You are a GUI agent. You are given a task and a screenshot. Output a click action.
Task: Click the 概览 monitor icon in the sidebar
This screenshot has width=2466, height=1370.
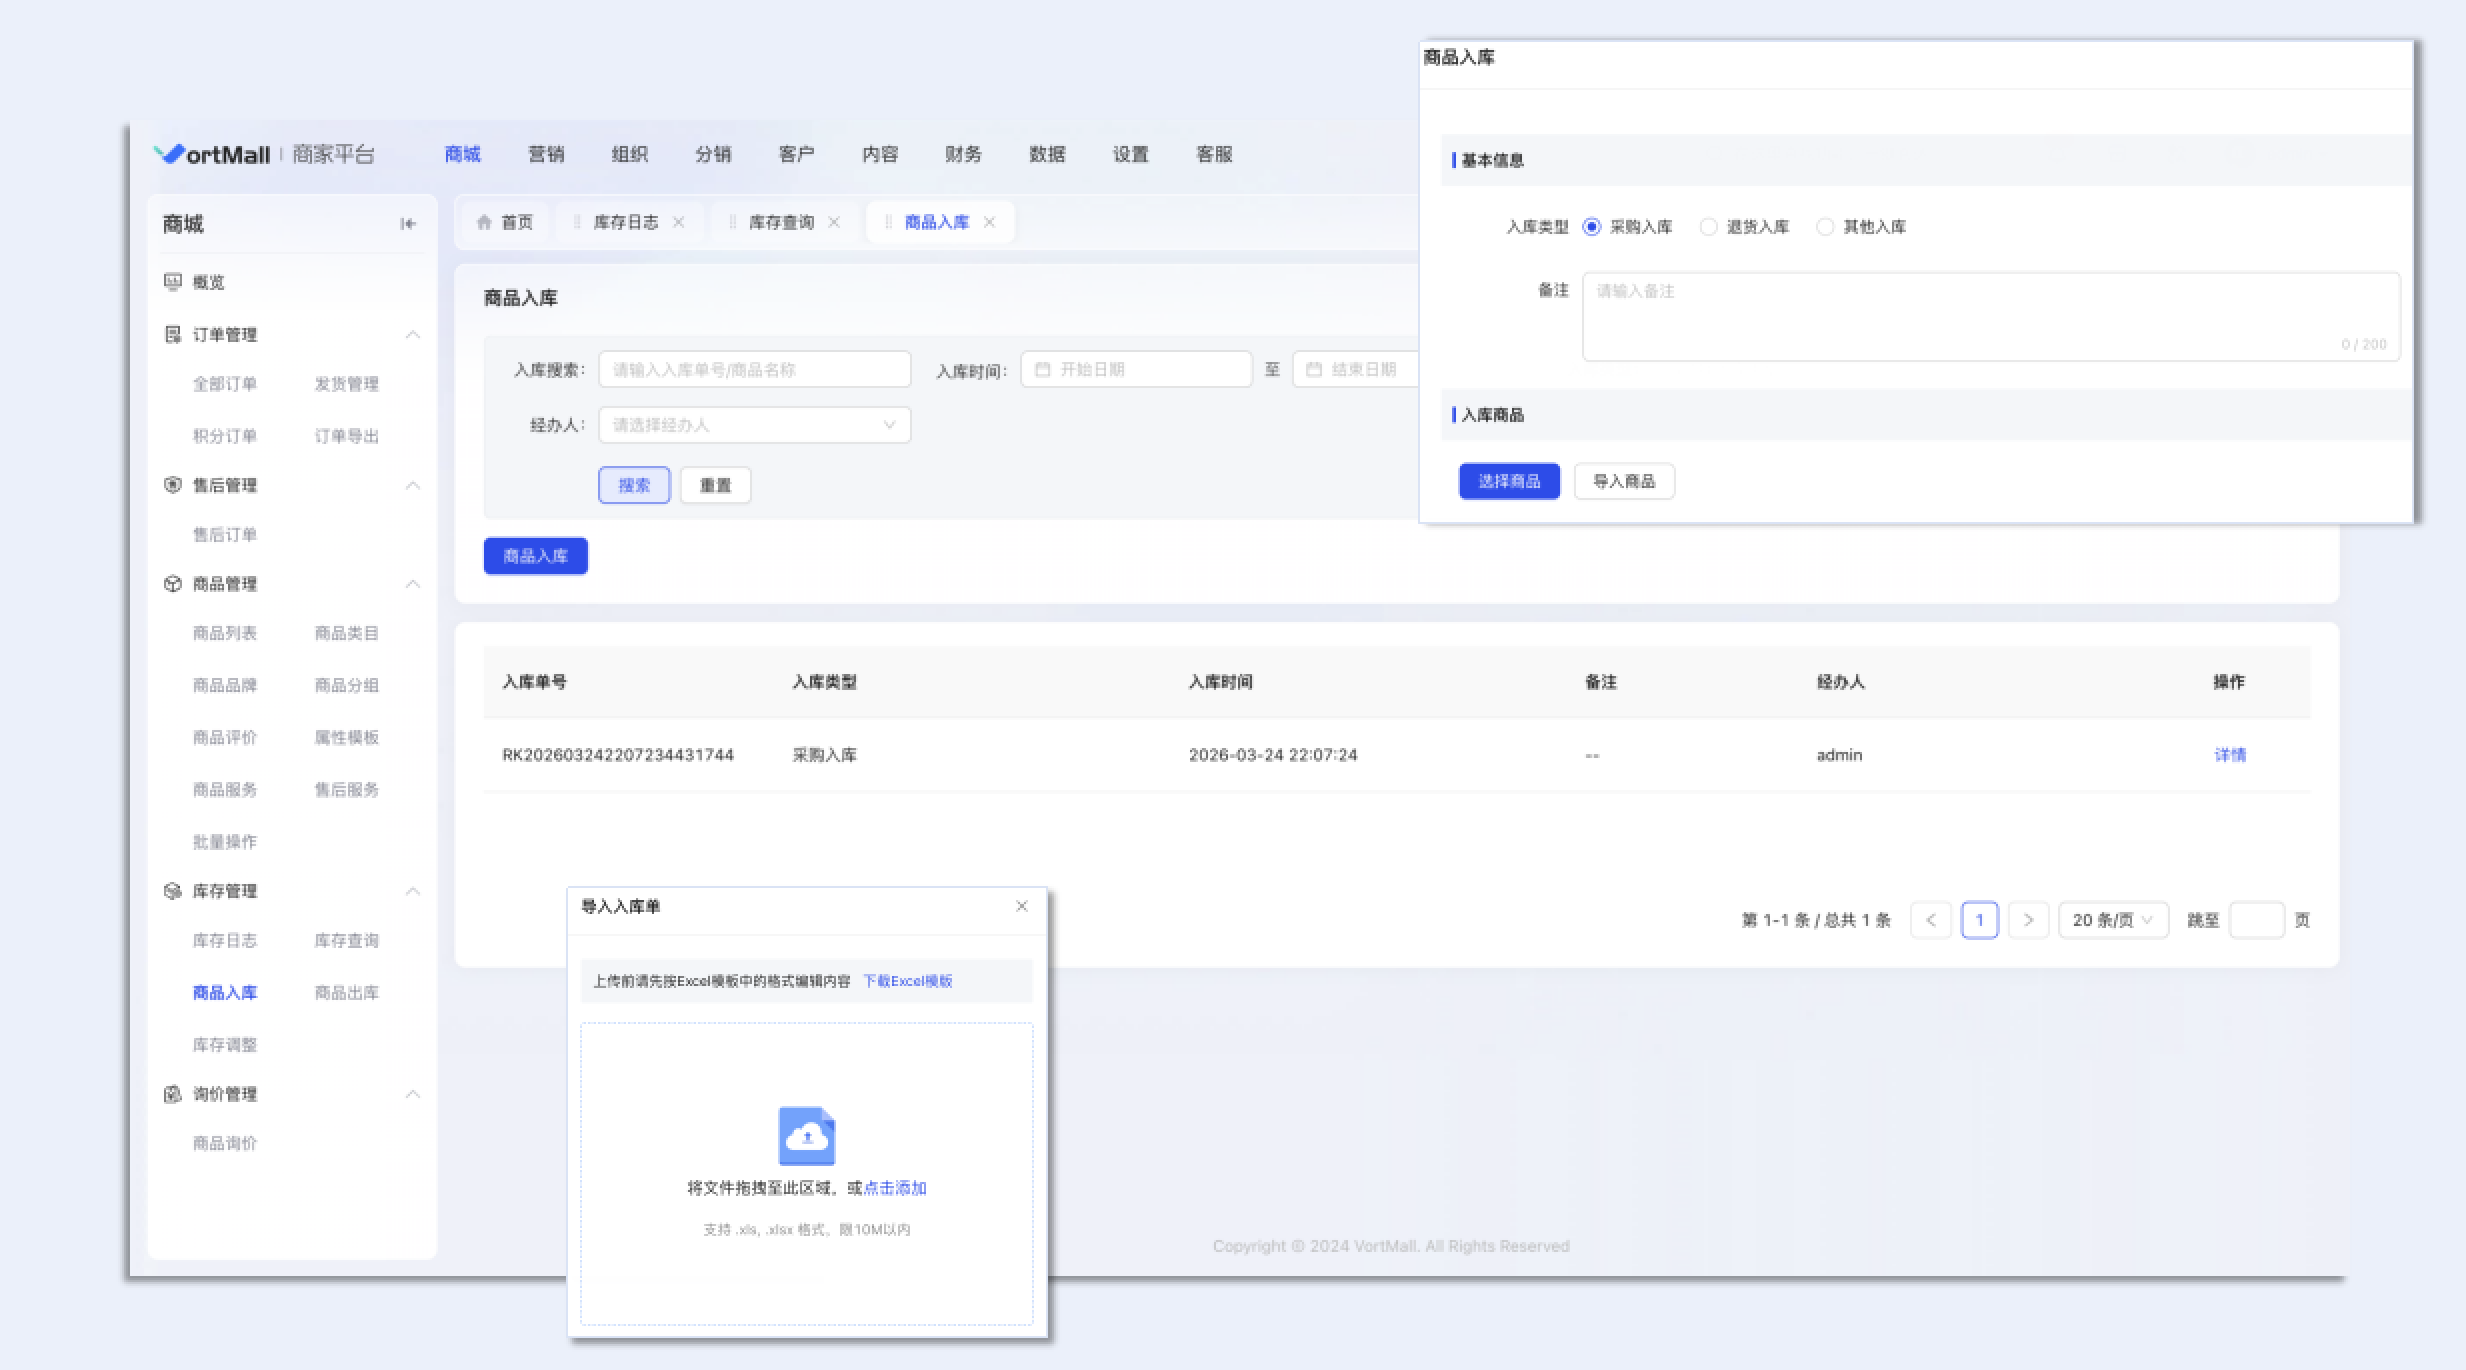173,282
